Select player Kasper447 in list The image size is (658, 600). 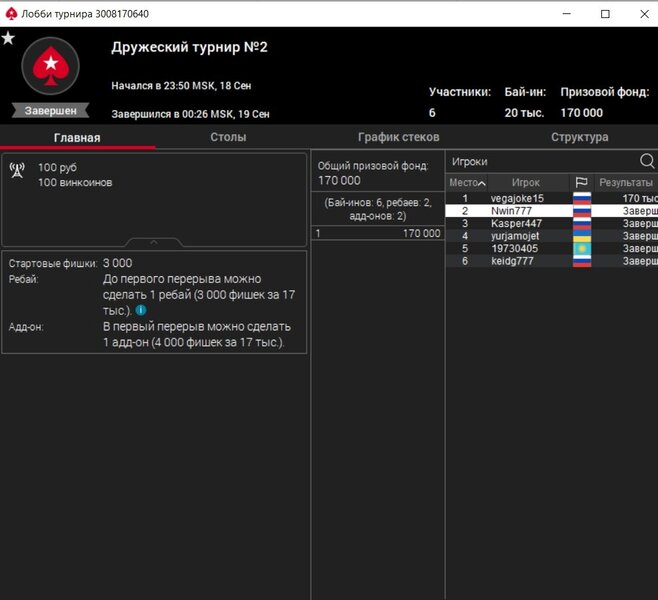(516, 223)
